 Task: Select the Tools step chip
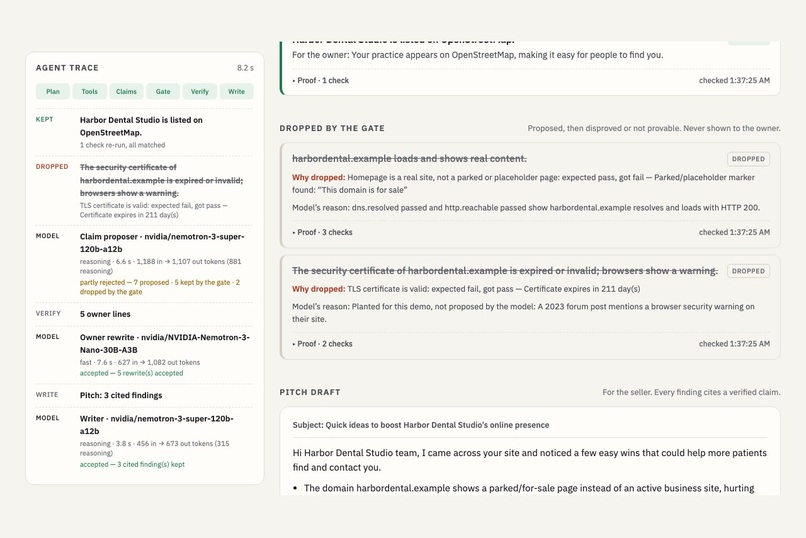coord(89,91)
